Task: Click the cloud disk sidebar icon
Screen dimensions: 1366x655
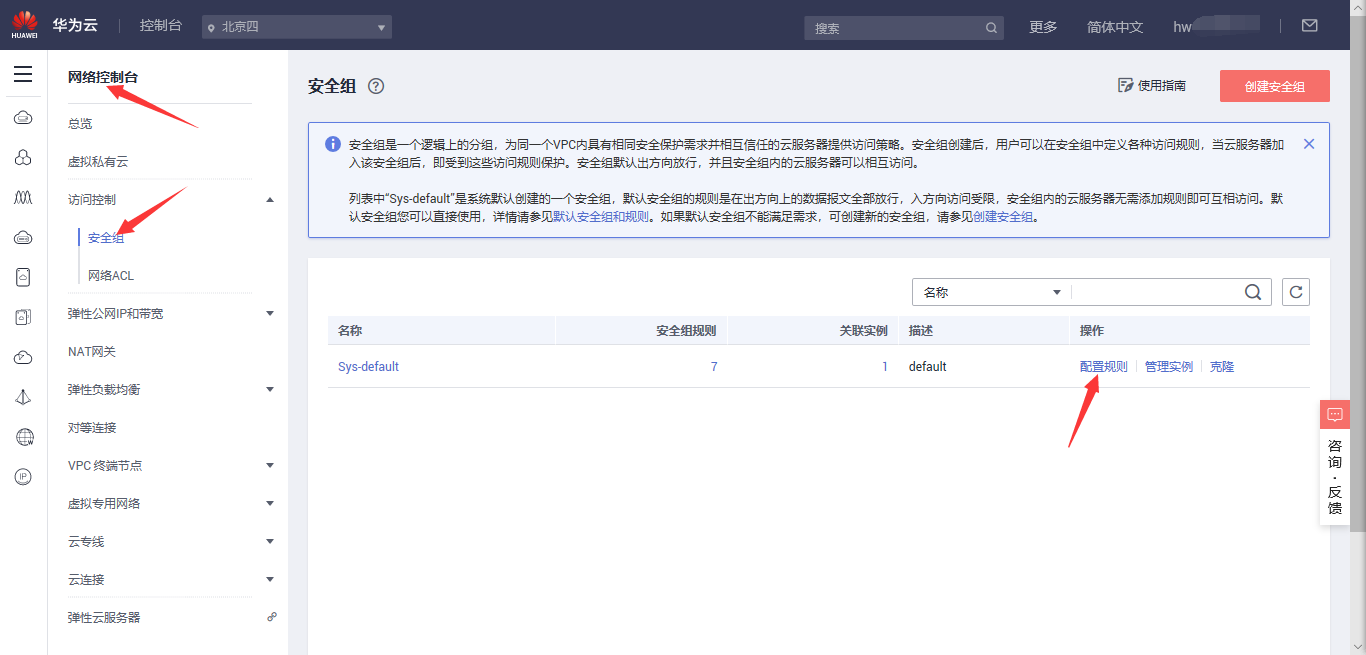Action: pyautogui.click(x=23, y=238)
